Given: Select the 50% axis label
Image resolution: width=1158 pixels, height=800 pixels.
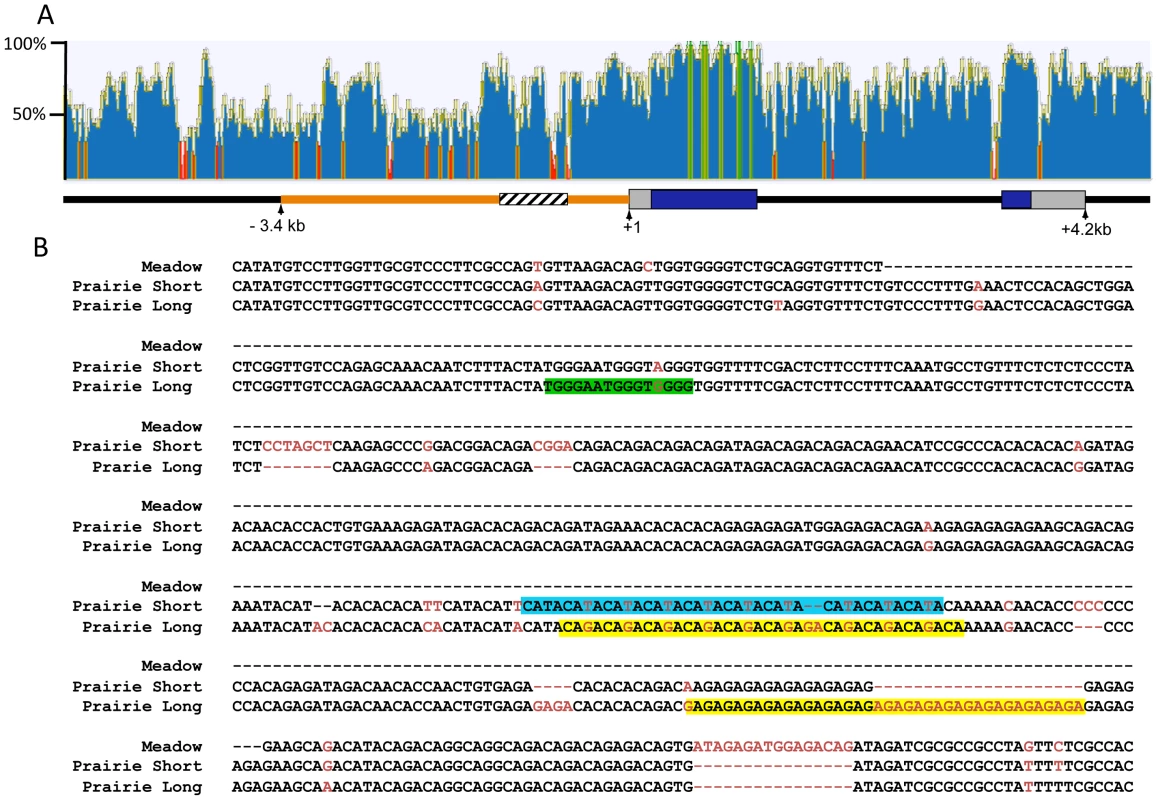Looking at the screenshot, I should point(30,114).
